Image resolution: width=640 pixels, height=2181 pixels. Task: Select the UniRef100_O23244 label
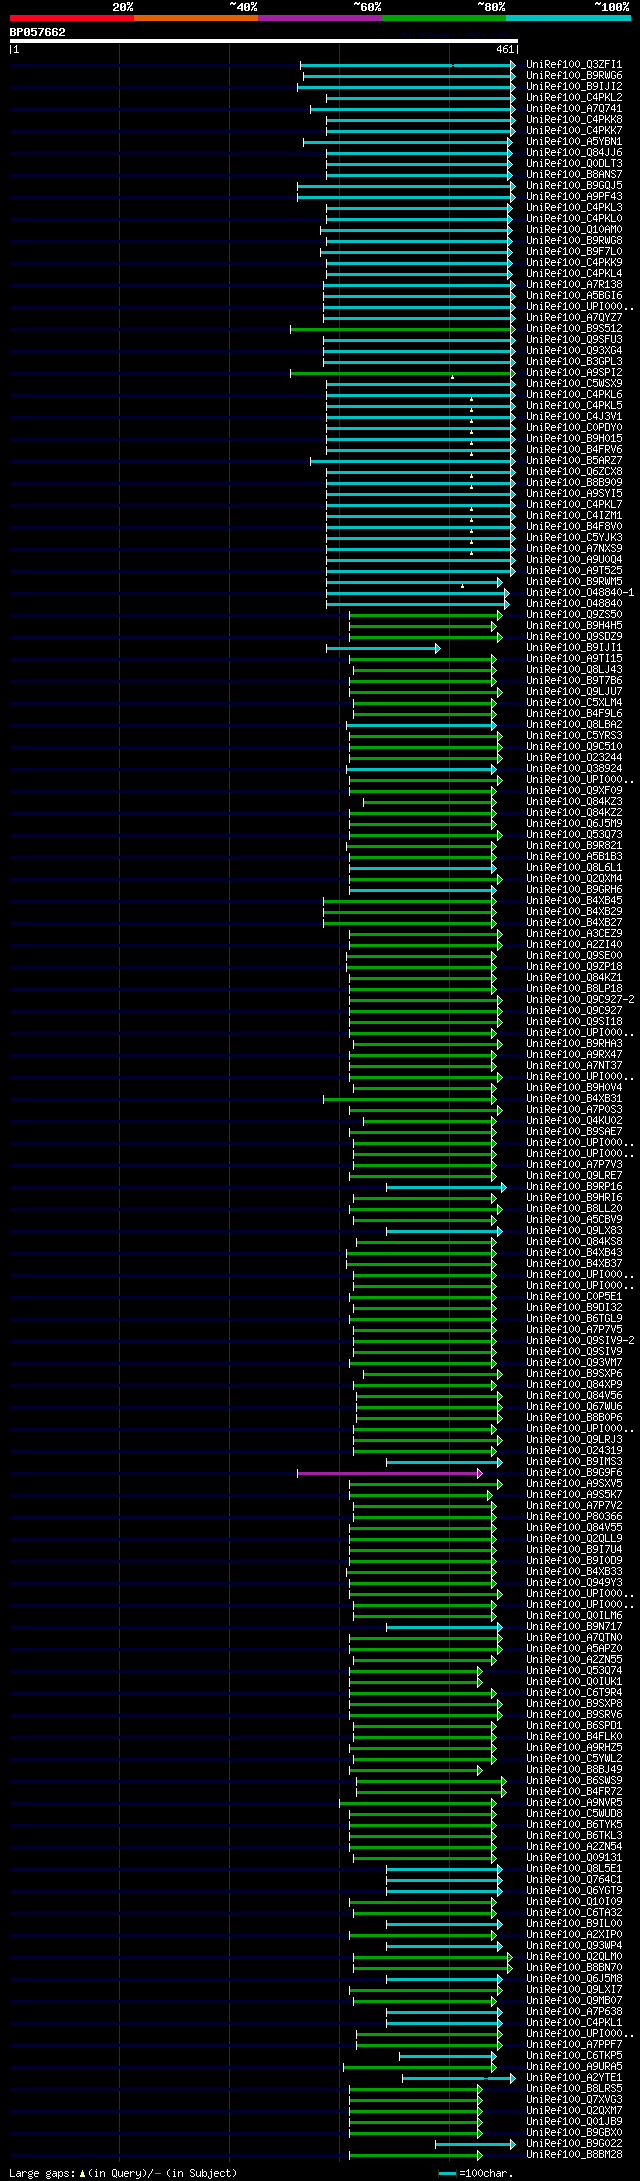574,758
